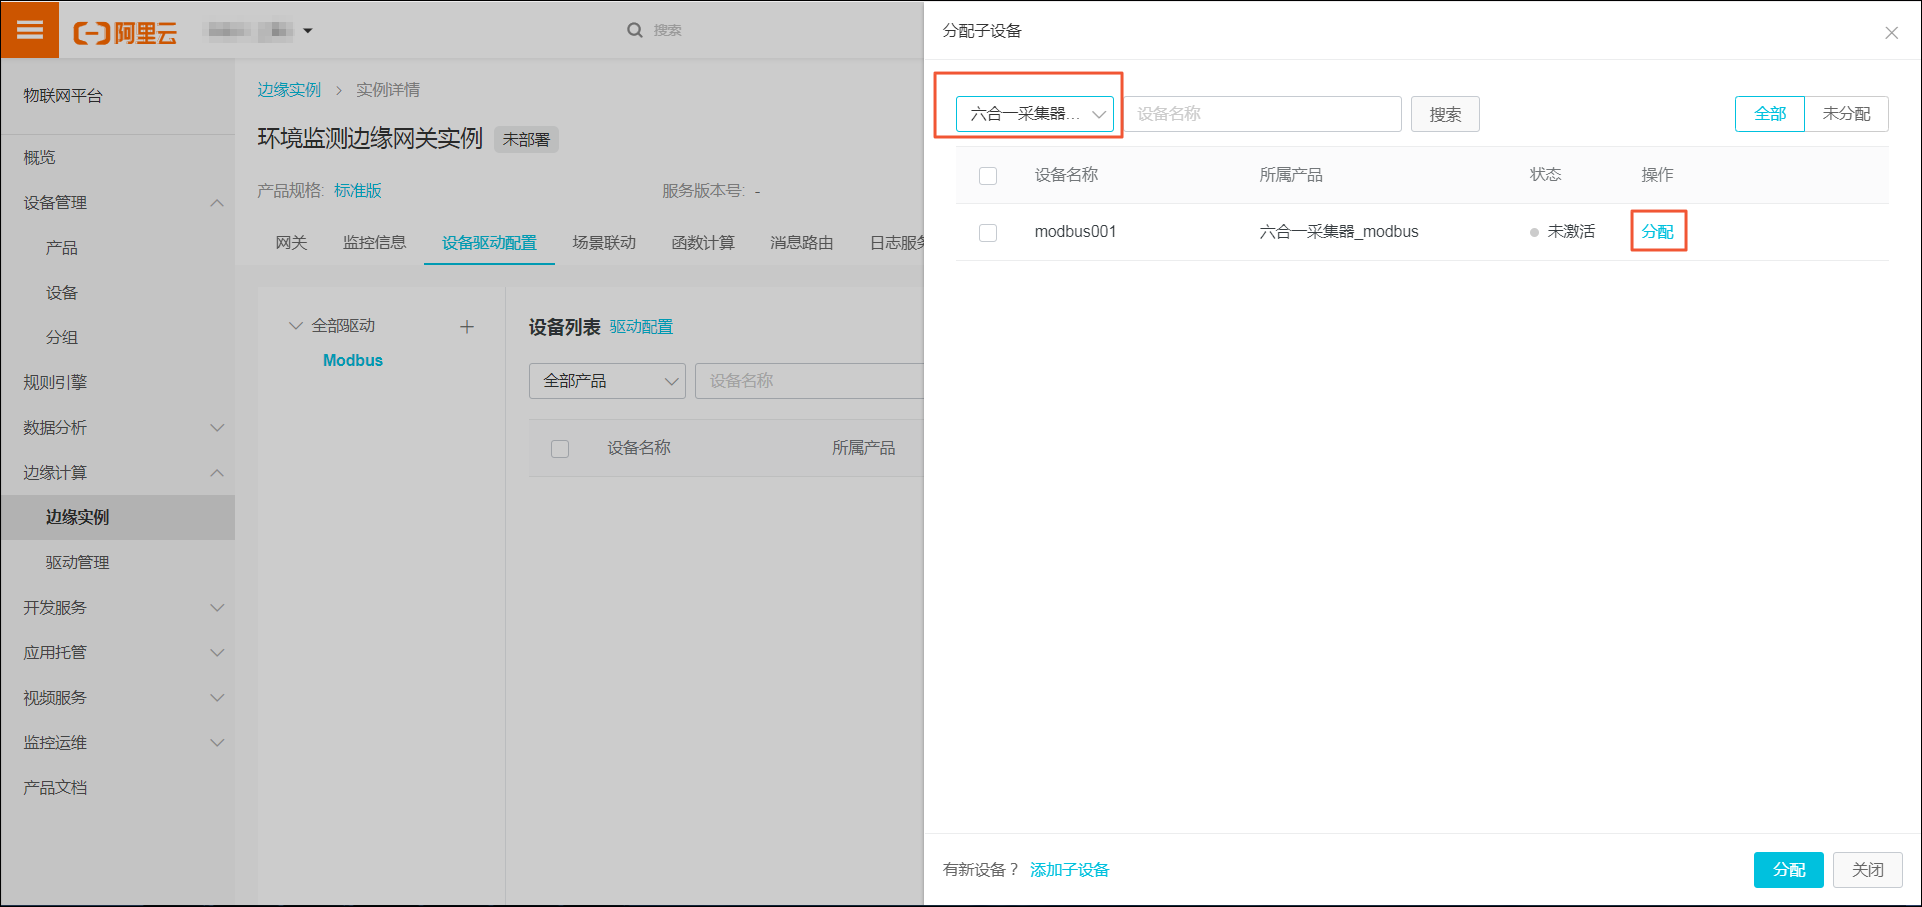Open 设备 in the sidebar
Image resolution: width=1922 pixels, height=907 pixels.
(61, 293)
